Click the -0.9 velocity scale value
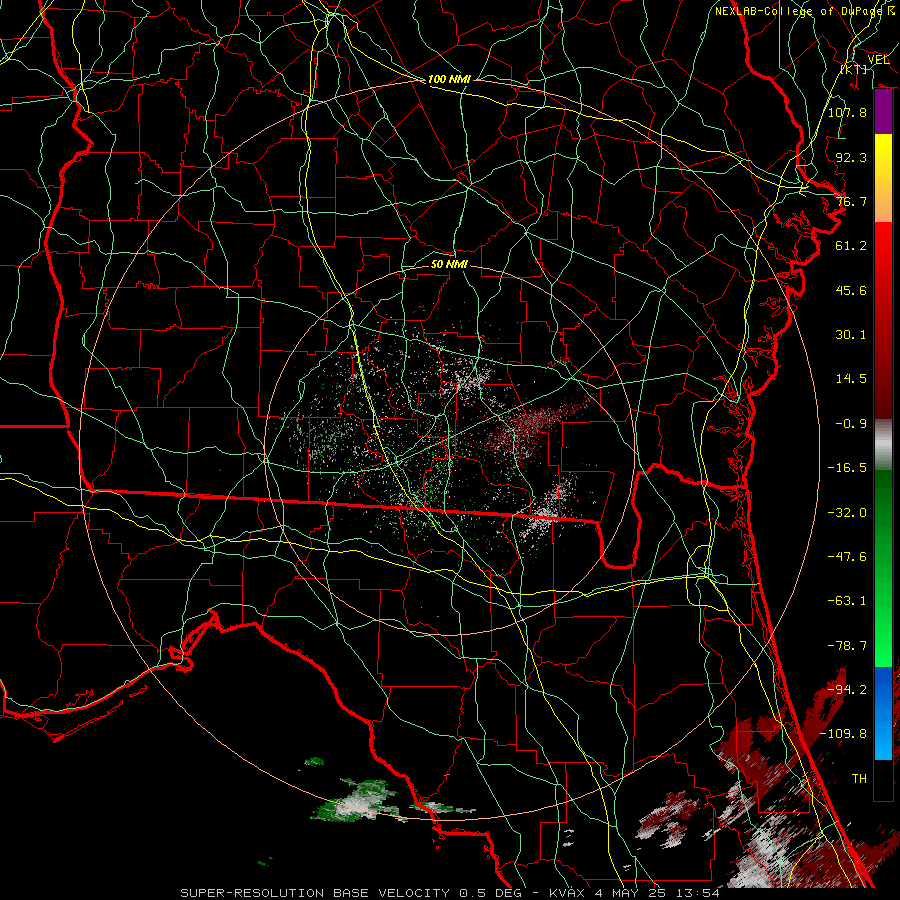 pyautogui.click(x=851, y=424)
